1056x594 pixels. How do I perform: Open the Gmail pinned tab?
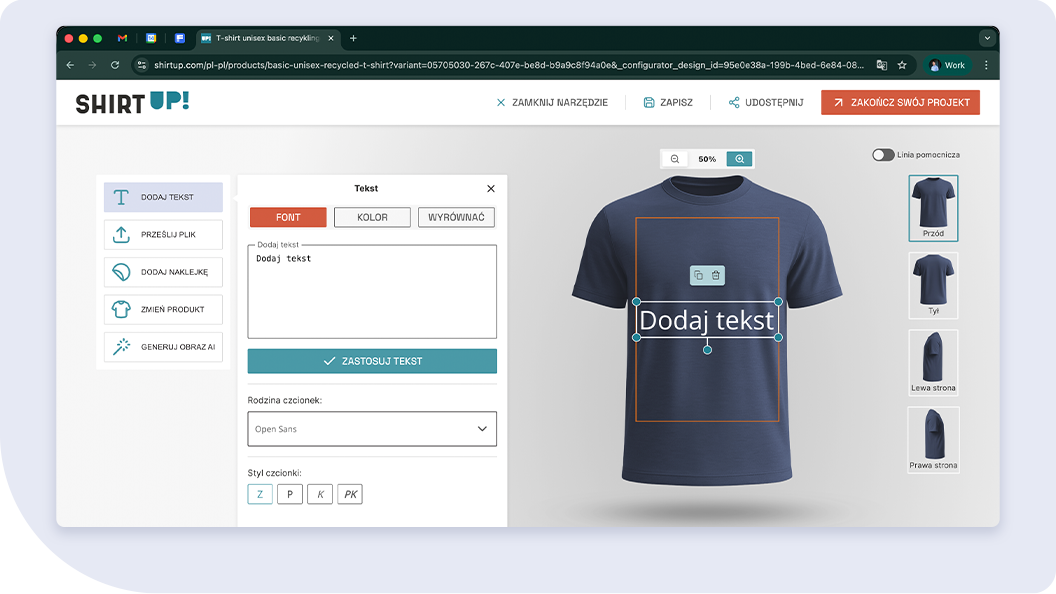pyautogui.click(x=123, y=38)
